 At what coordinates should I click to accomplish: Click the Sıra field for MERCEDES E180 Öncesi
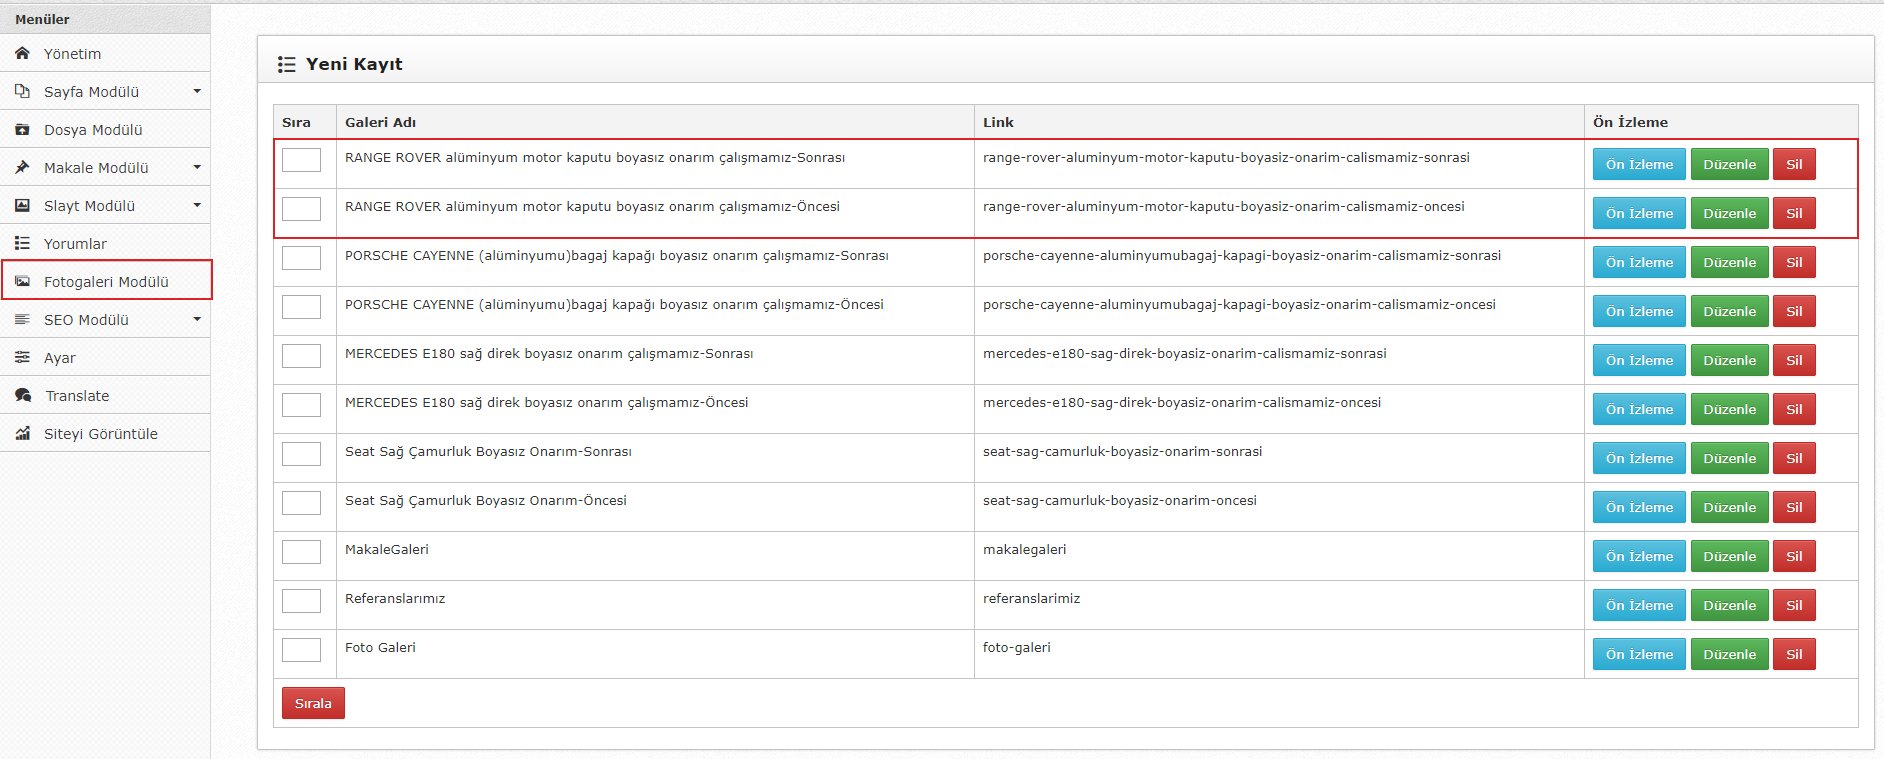pyautogui.click(x=301, y=405)
